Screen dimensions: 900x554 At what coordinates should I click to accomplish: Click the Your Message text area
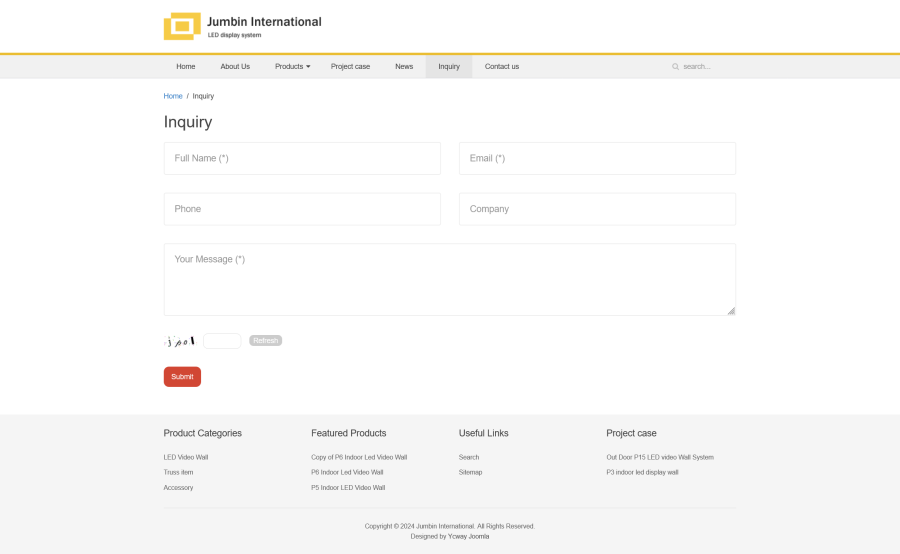pos(449,279)
